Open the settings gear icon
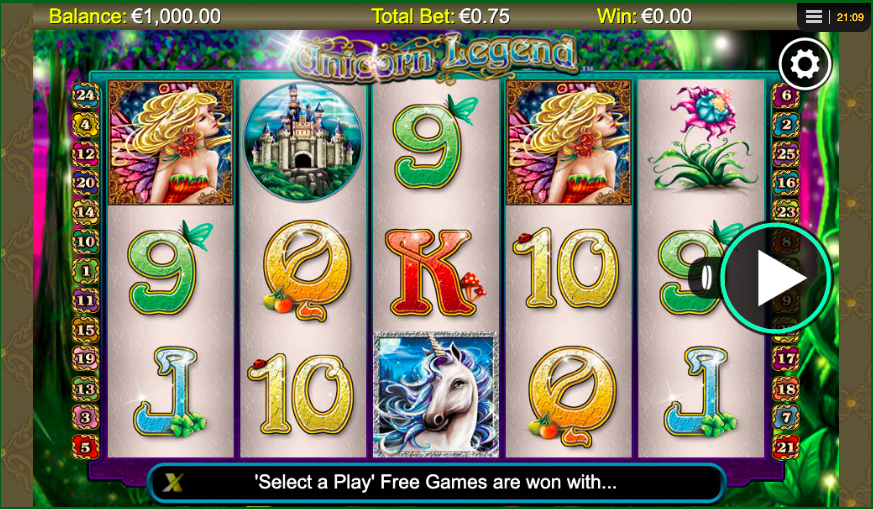This screenshot has width=873, height=509. point(805,65)
